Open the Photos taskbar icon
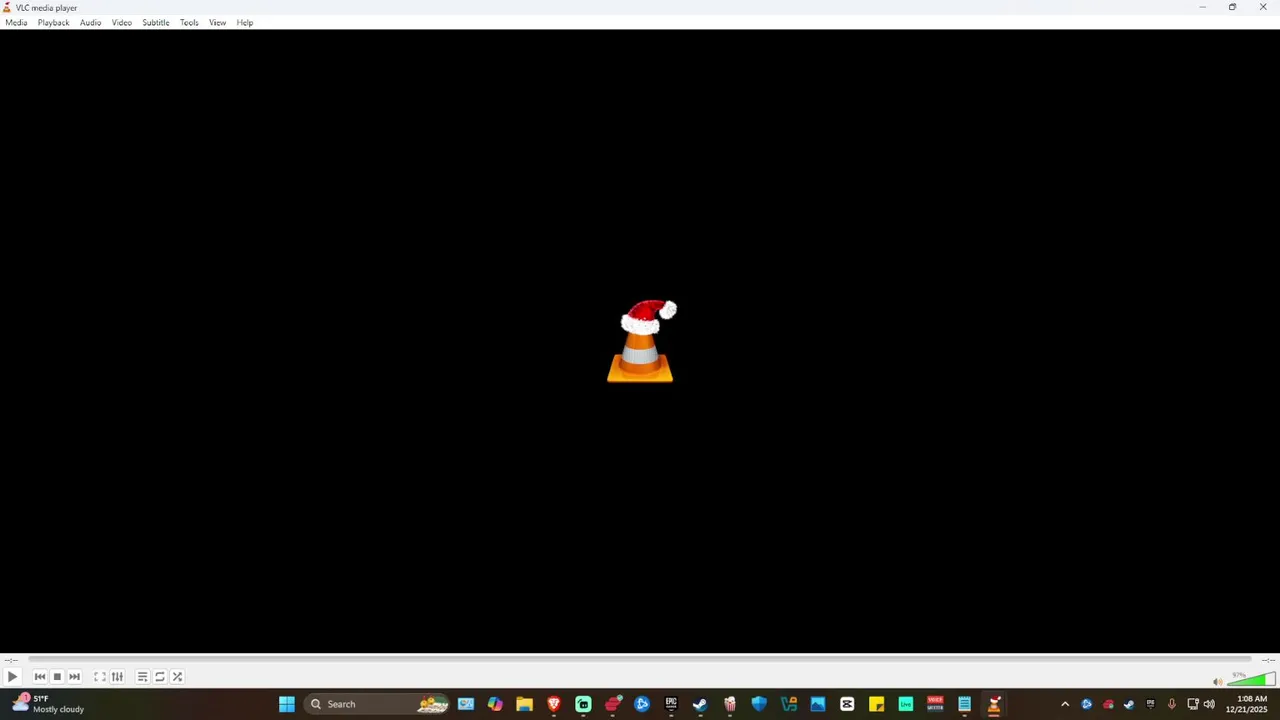 pos(817,704)
